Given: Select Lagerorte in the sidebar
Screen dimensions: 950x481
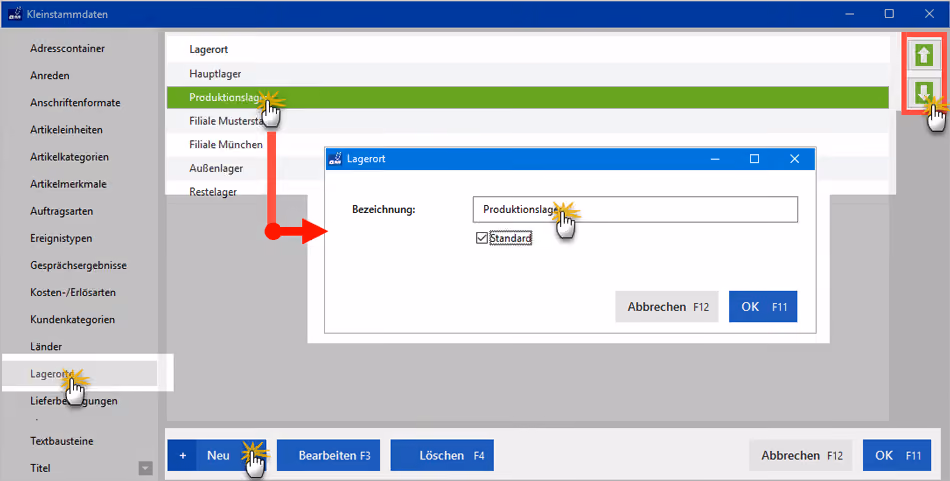Looking at the screenshot, I should [79, 374].
